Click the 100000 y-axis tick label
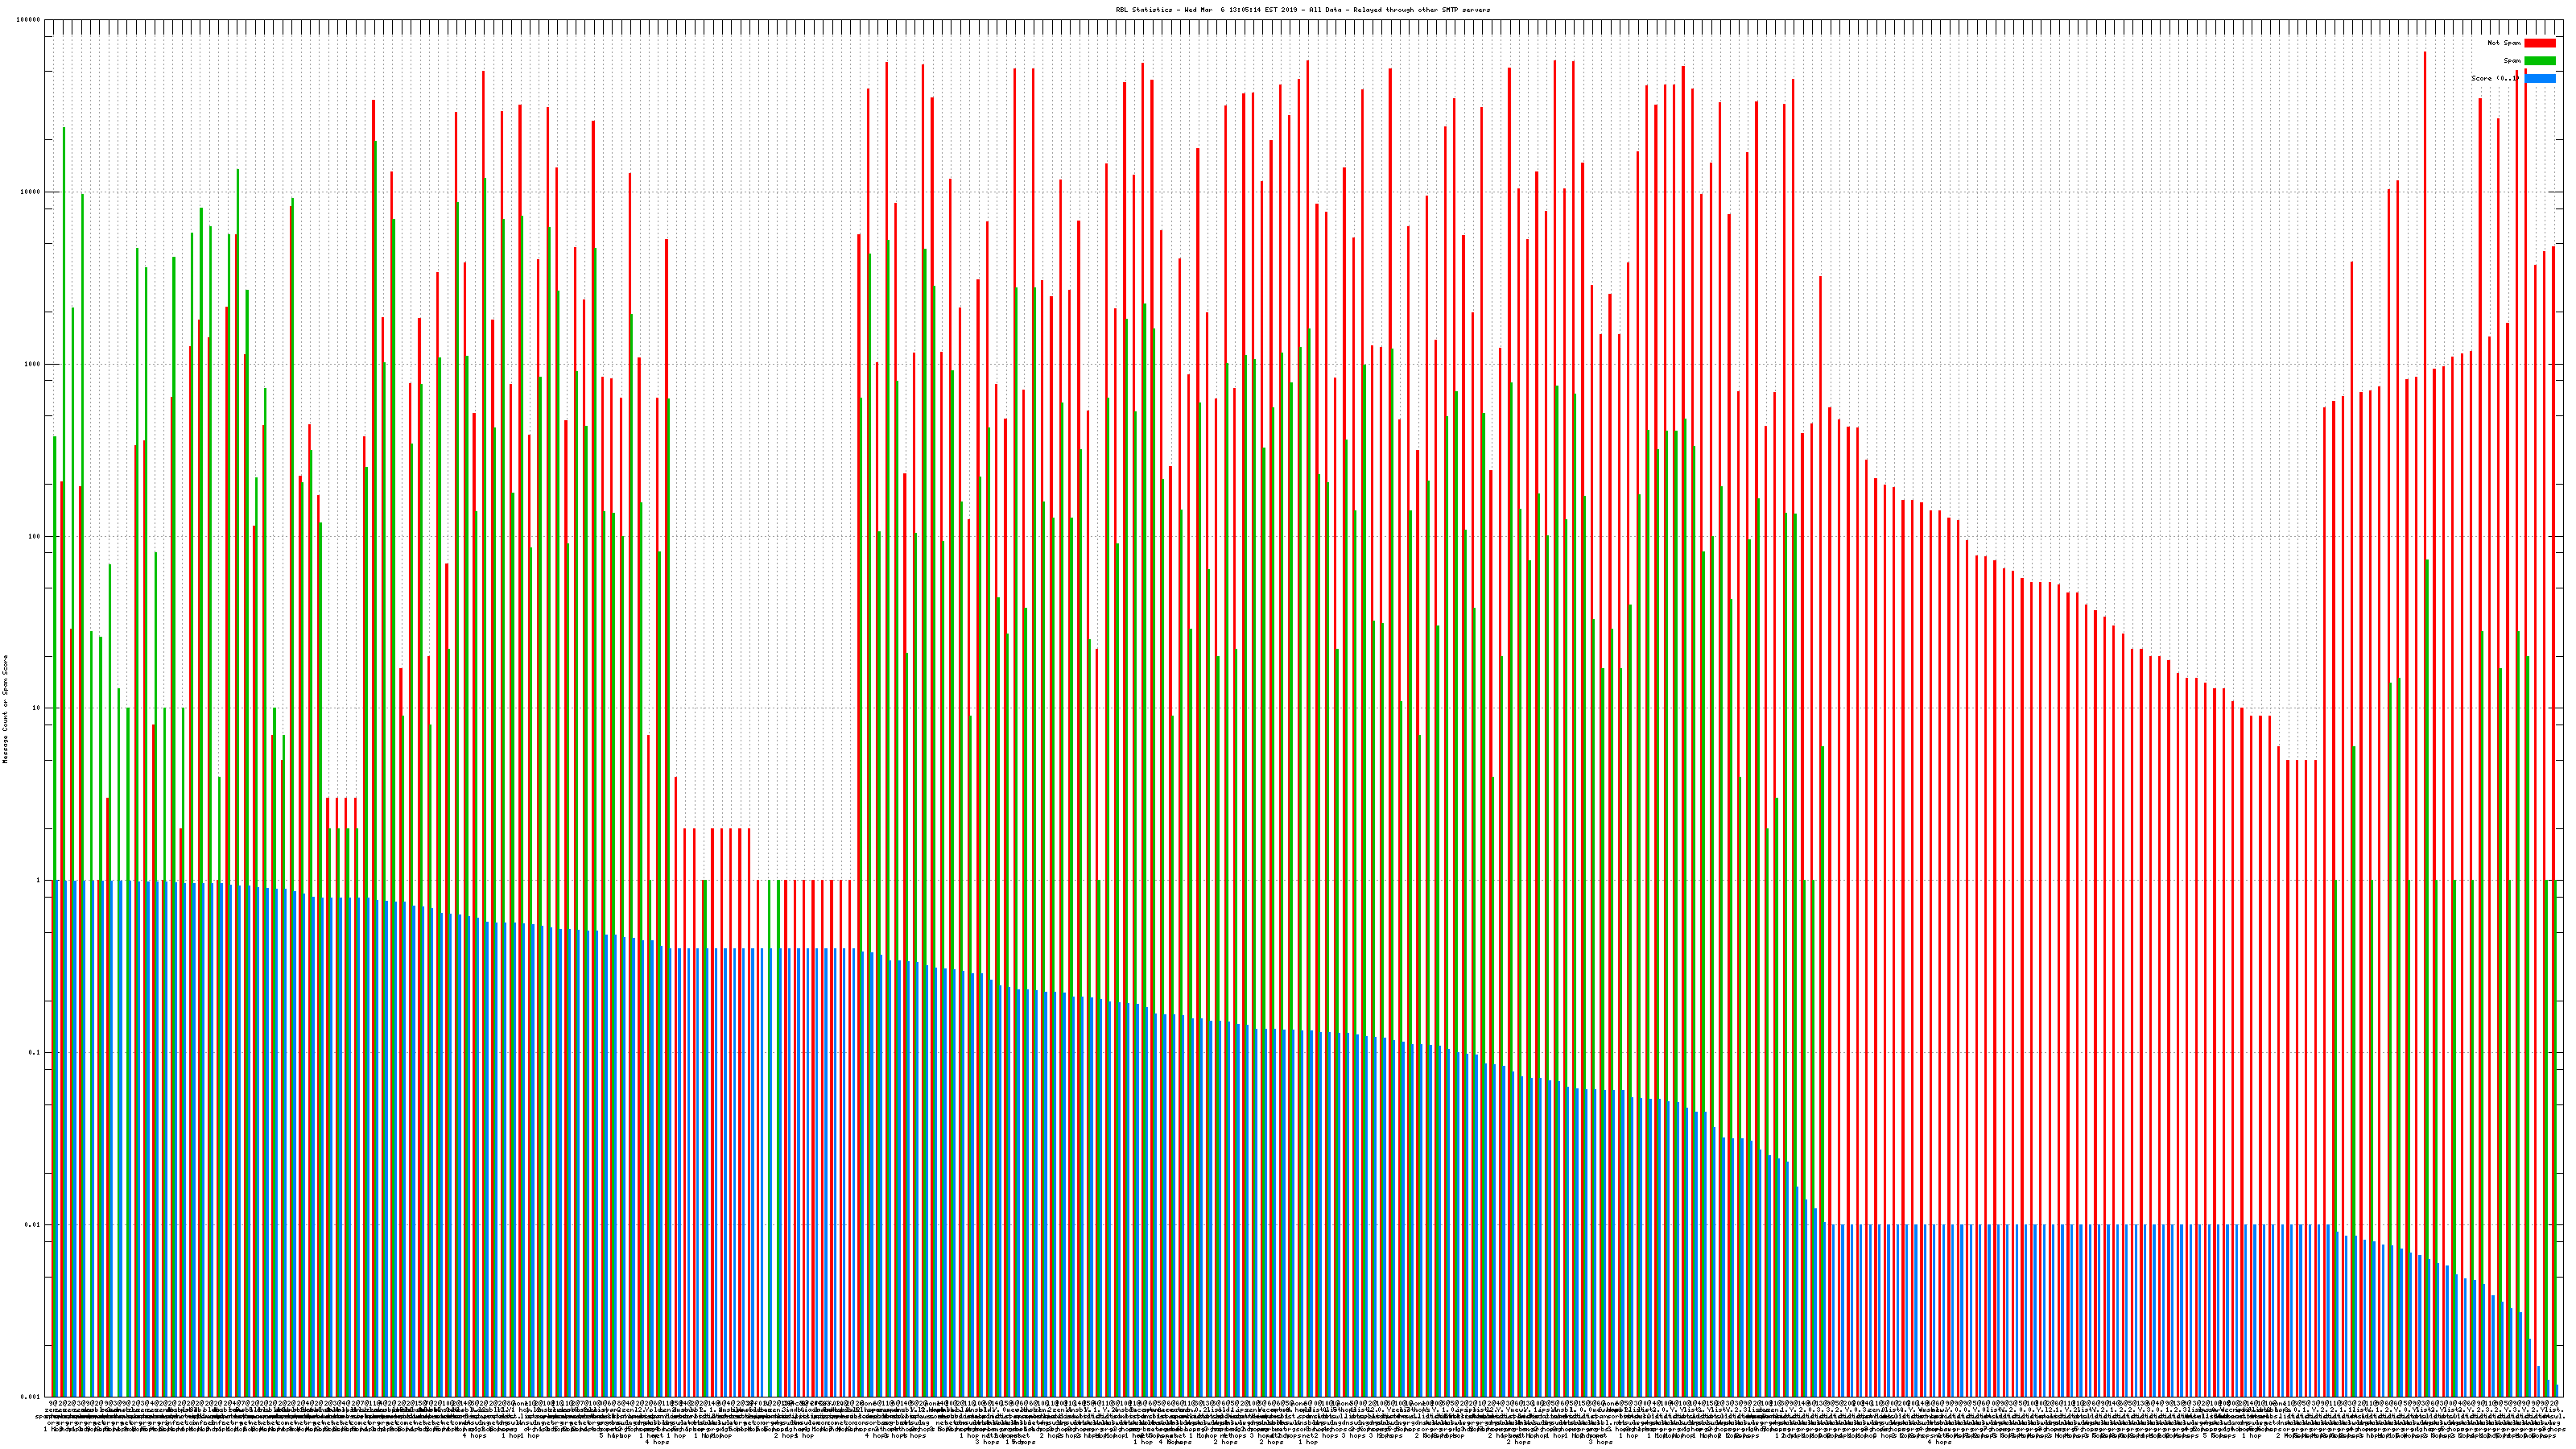This screenshot has width=2576, height=1449. 29,20
